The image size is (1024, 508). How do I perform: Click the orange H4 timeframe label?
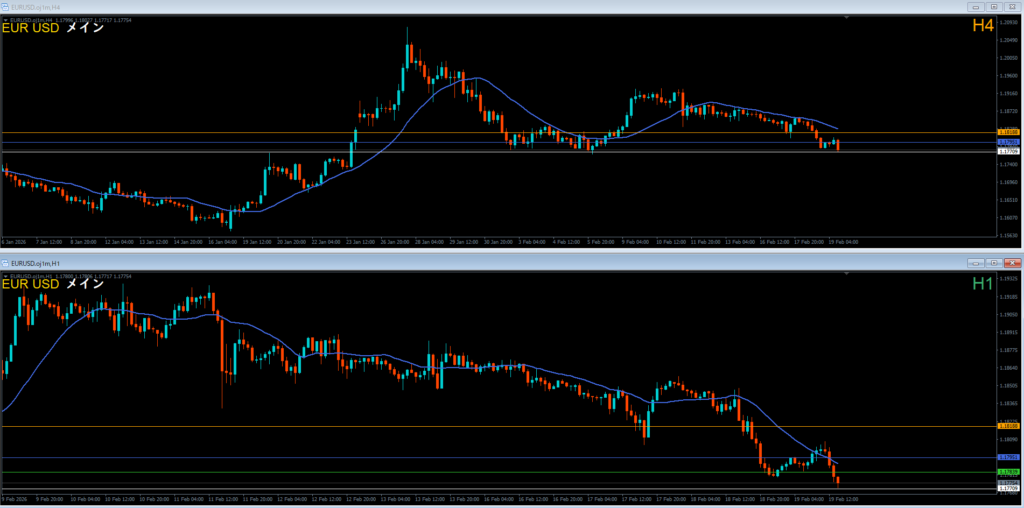(x=983, y=25)
